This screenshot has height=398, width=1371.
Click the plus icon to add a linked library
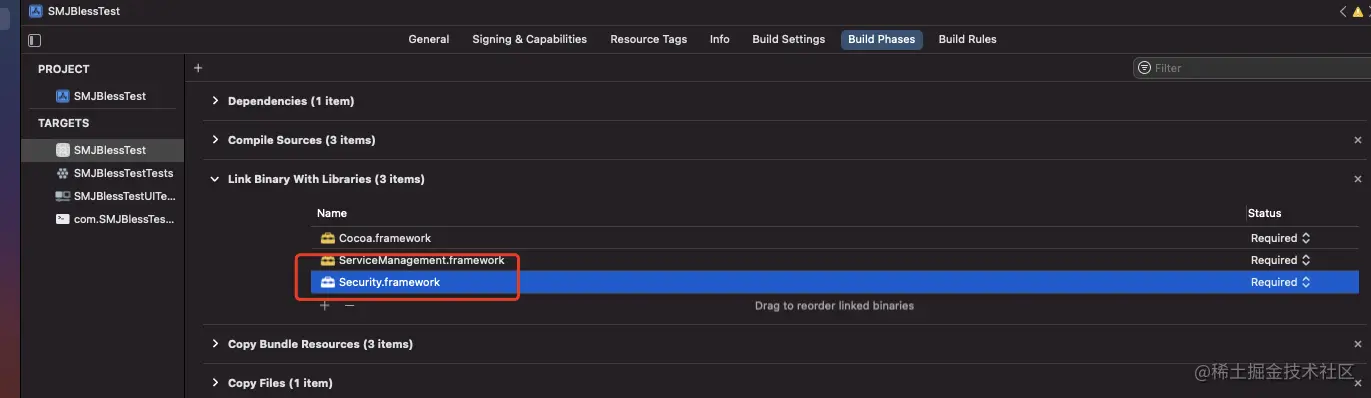coord(324,305)
